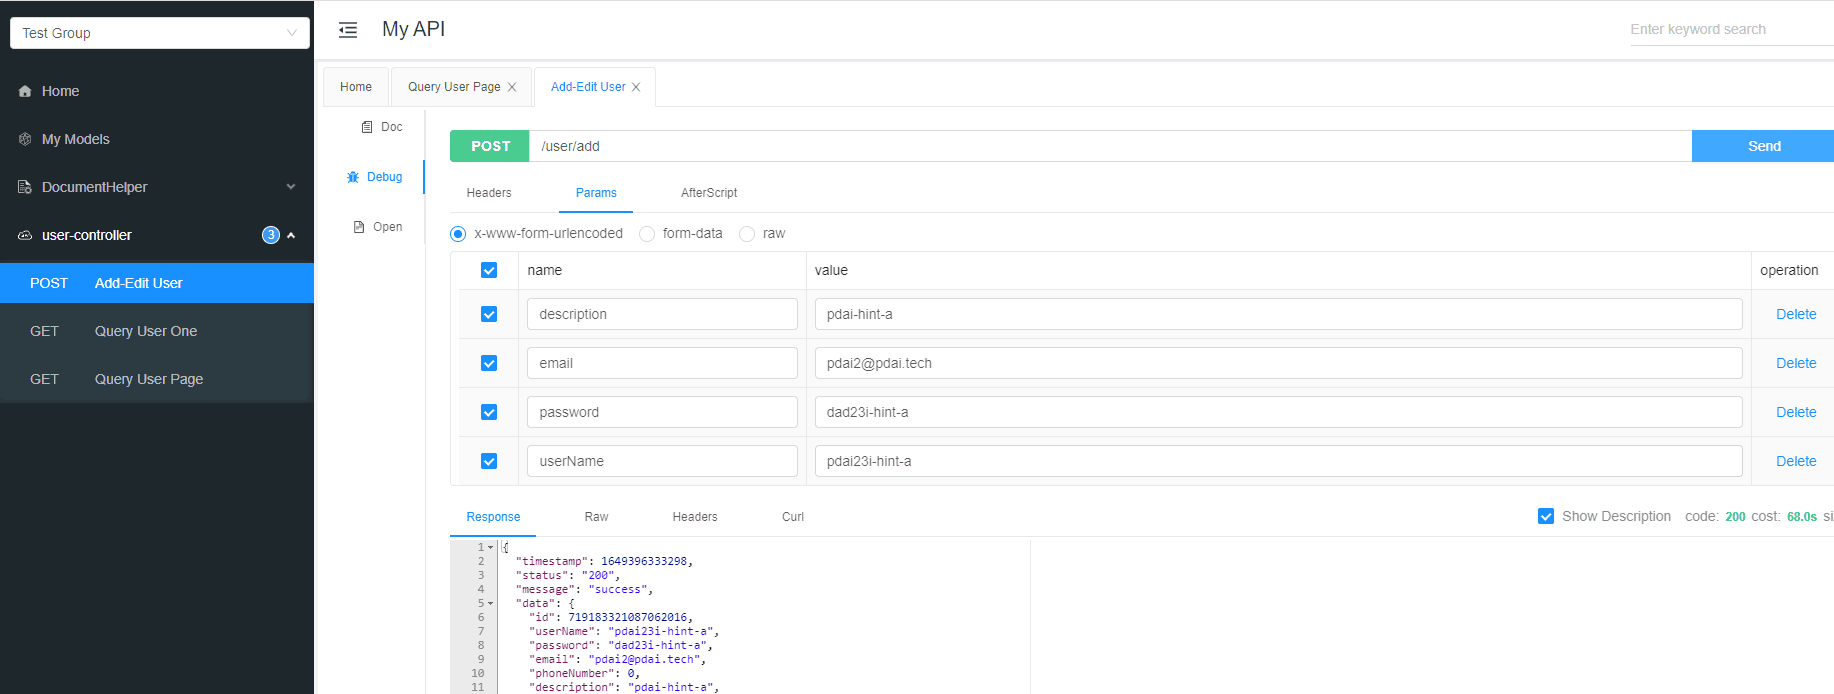
Task: Click the Open document icon
Action: 359,227
